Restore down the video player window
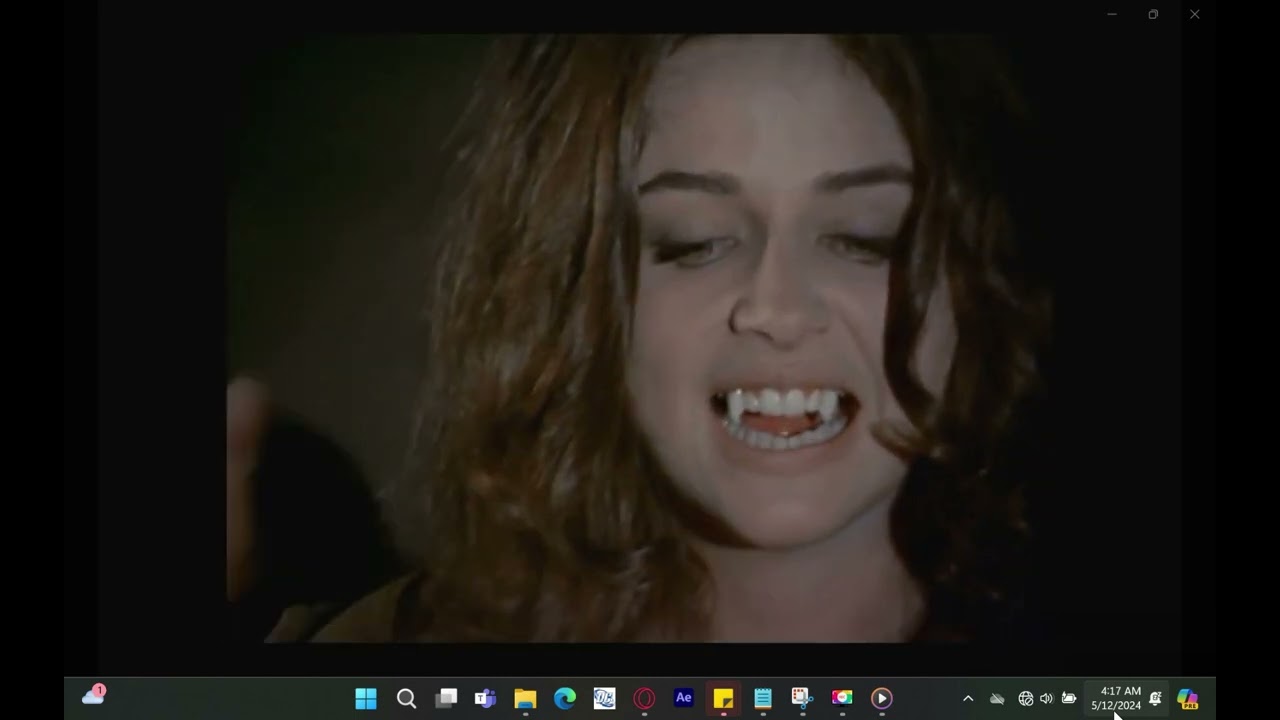1280x720 pixels. (1153, 14)
